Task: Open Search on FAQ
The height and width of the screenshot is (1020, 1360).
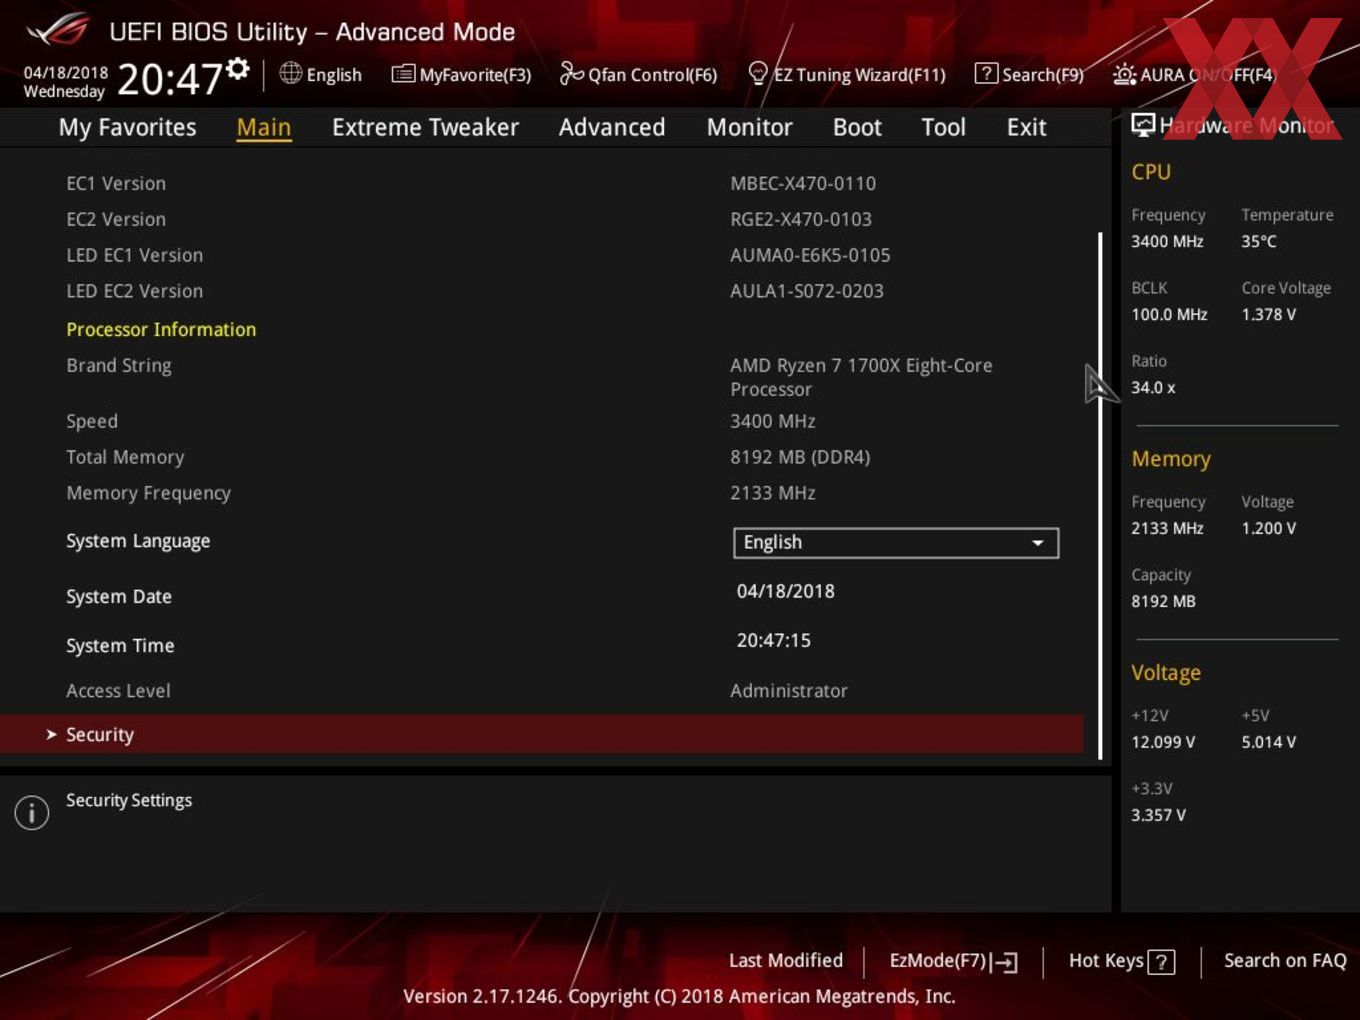Action: click(1285, 960)
